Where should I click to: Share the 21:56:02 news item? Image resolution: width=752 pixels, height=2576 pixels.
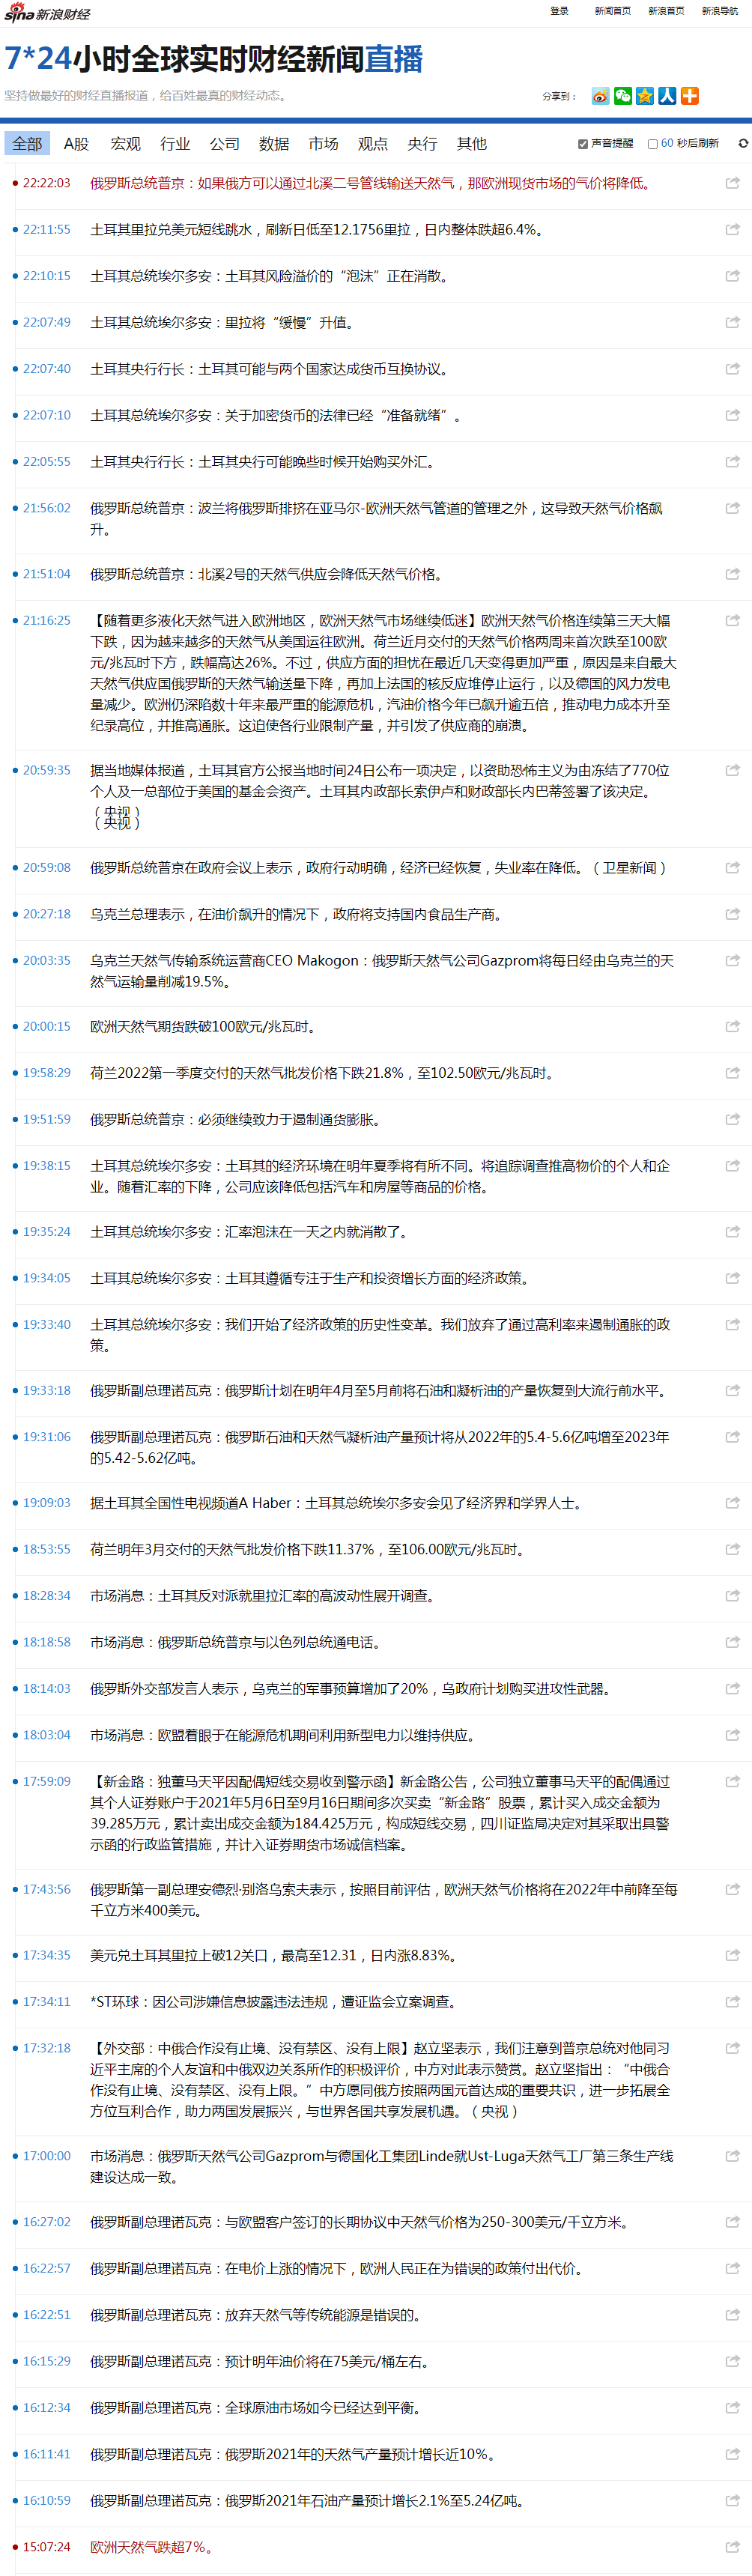[x=732, y=508]
